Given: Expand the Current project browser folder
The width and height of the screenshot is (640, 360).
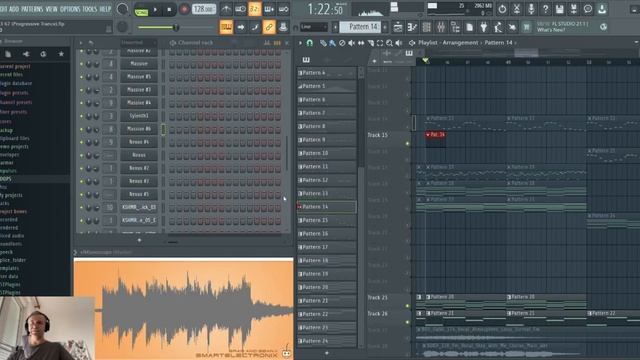Looking at the screenshot, I should click(x=15, y=66).
